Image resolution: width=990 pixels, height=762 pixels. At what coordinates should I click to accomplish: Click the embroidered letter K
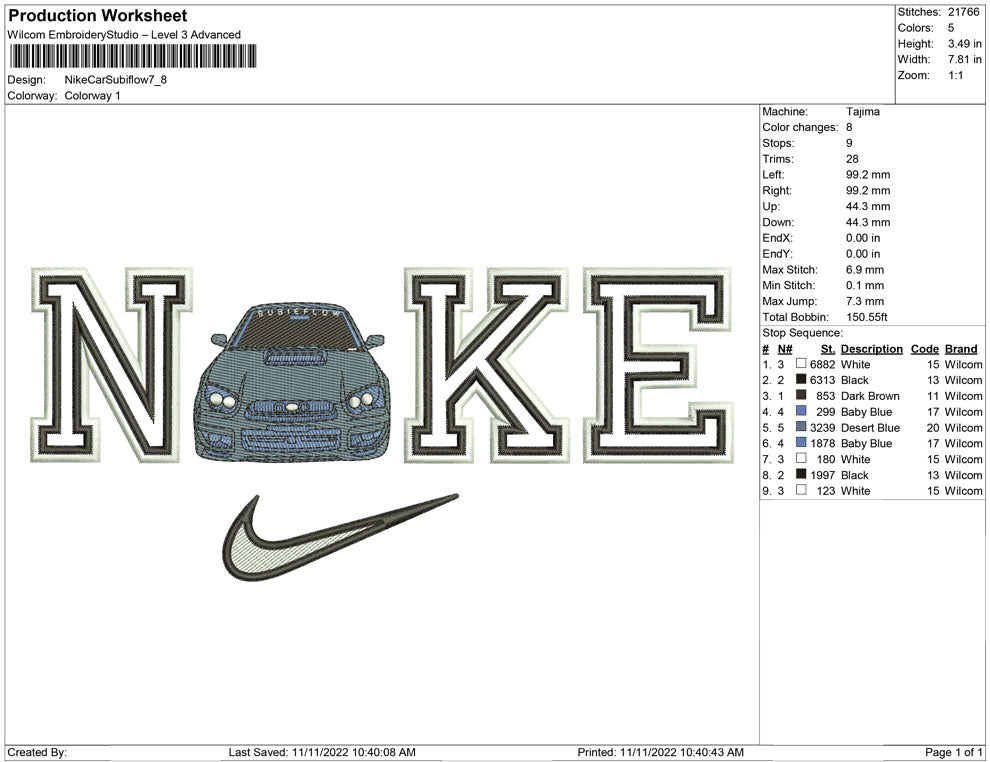487,365
